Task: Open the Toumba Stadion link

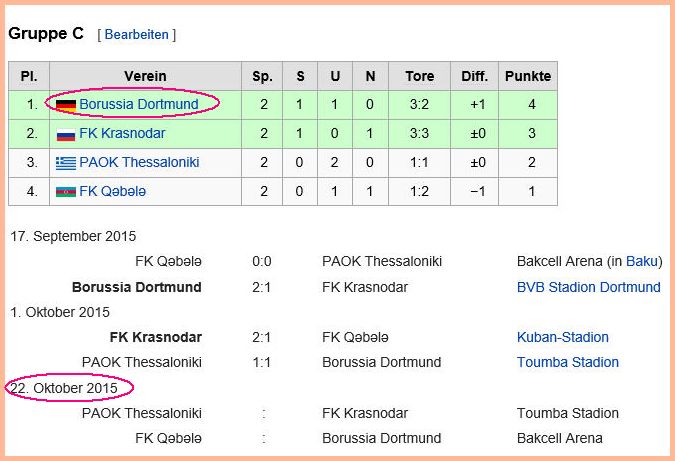Action: click(x=568, y=362)
